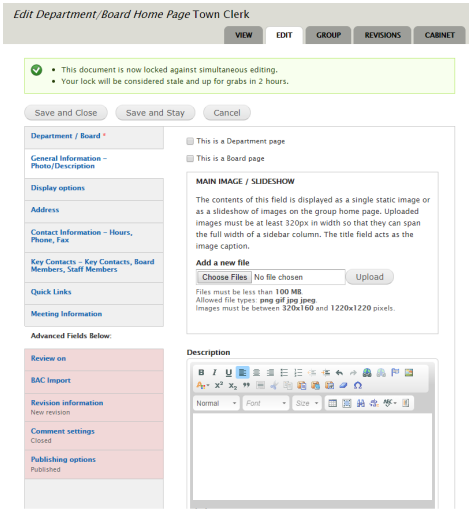Decrease indent in the editor
The image size is (471, 516).
point(312,372)
